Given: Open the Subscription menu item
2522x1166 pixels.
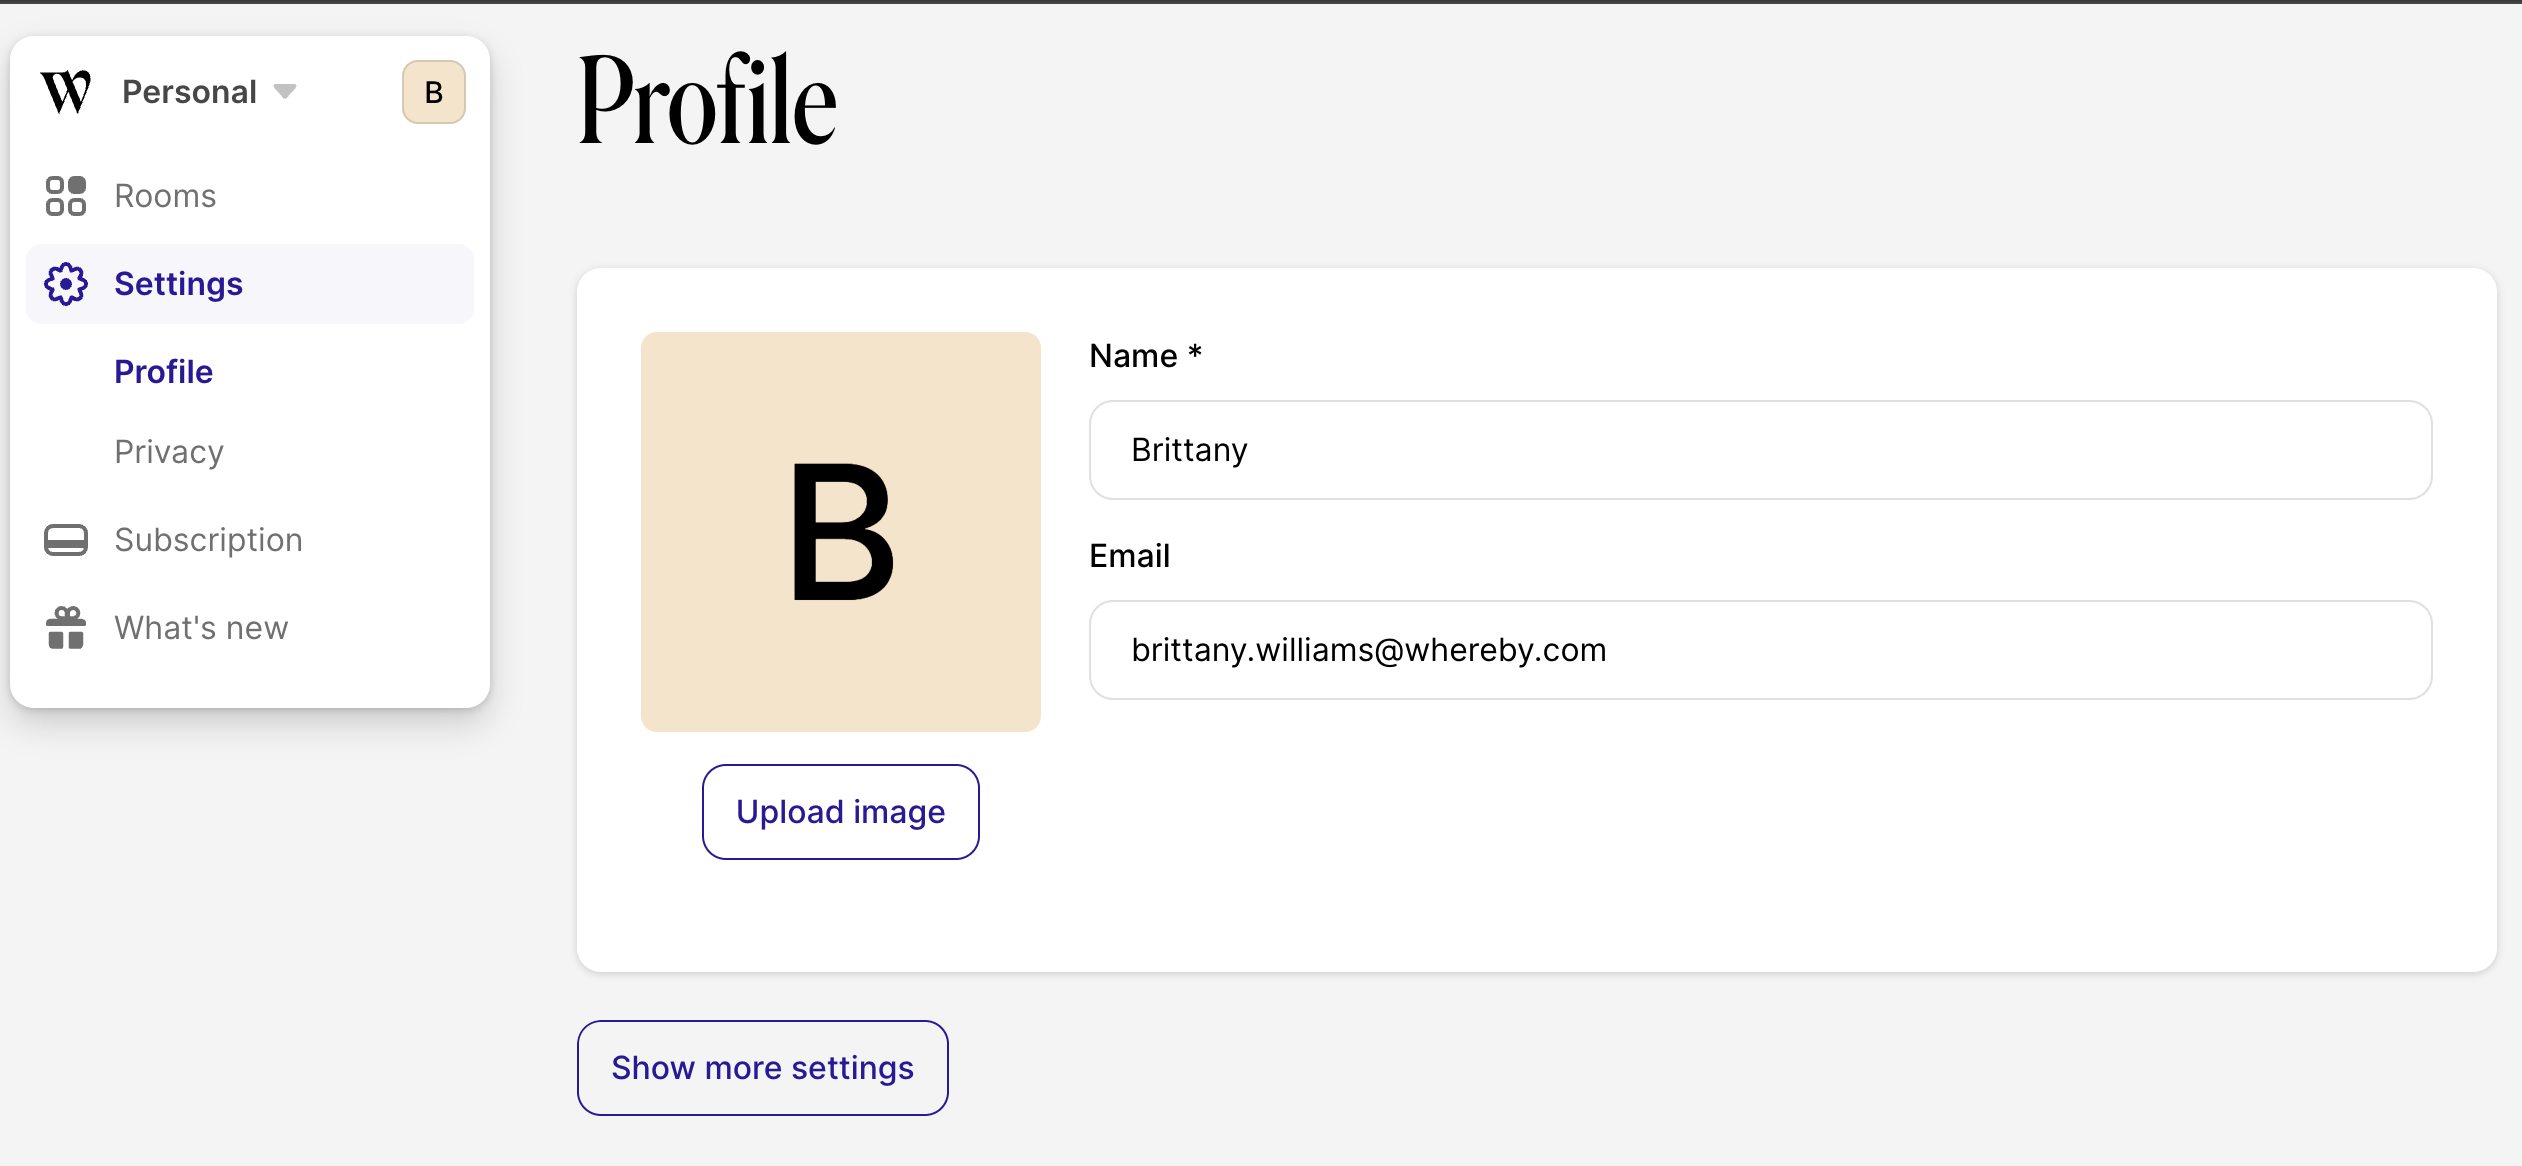Looking at the screenshot, I should pos(208,540).
